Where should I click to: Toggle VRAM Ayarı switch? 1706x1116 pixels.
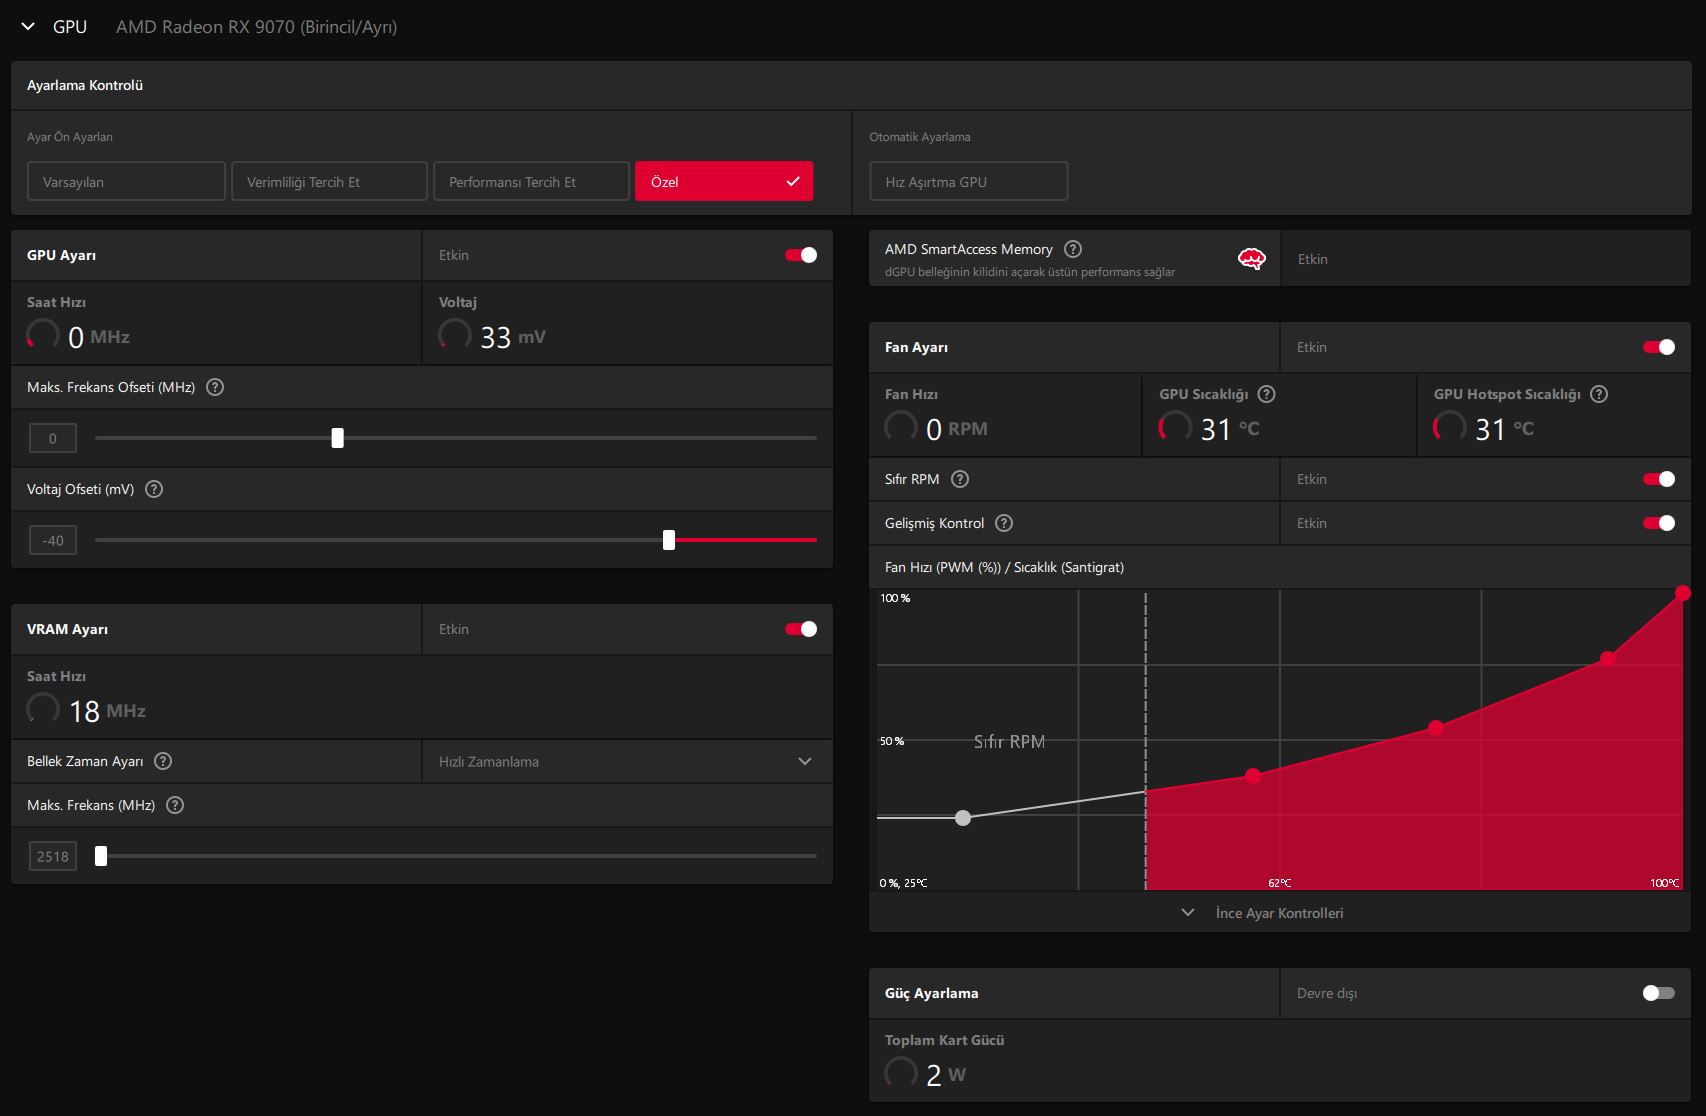coord(801,629)
